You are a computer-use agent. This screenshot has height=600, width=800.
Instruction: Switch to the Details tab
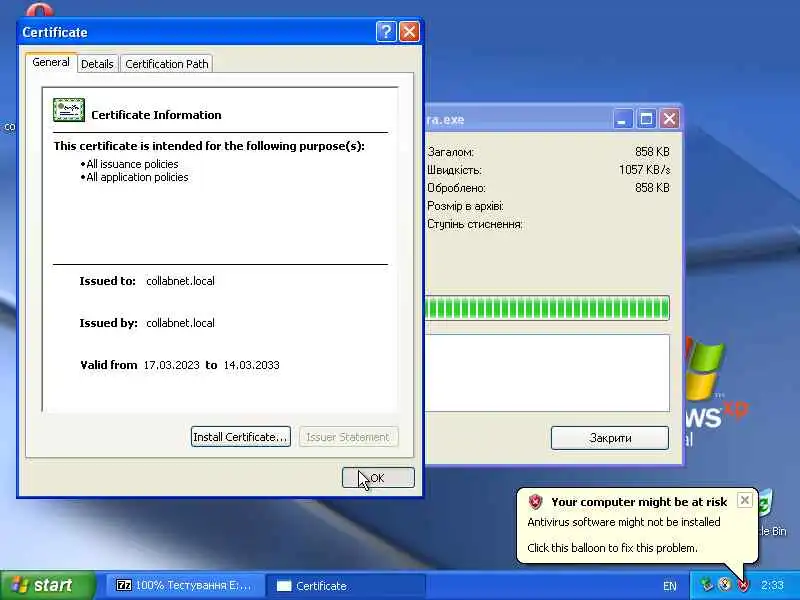tap(97, 64)
